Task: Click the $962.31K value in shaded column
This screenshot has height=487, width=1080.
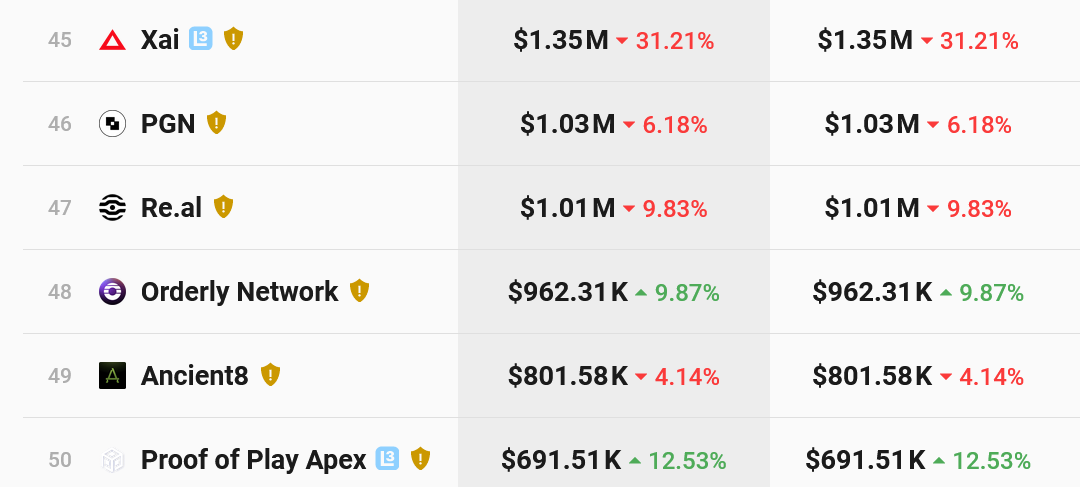Action: 568,293
